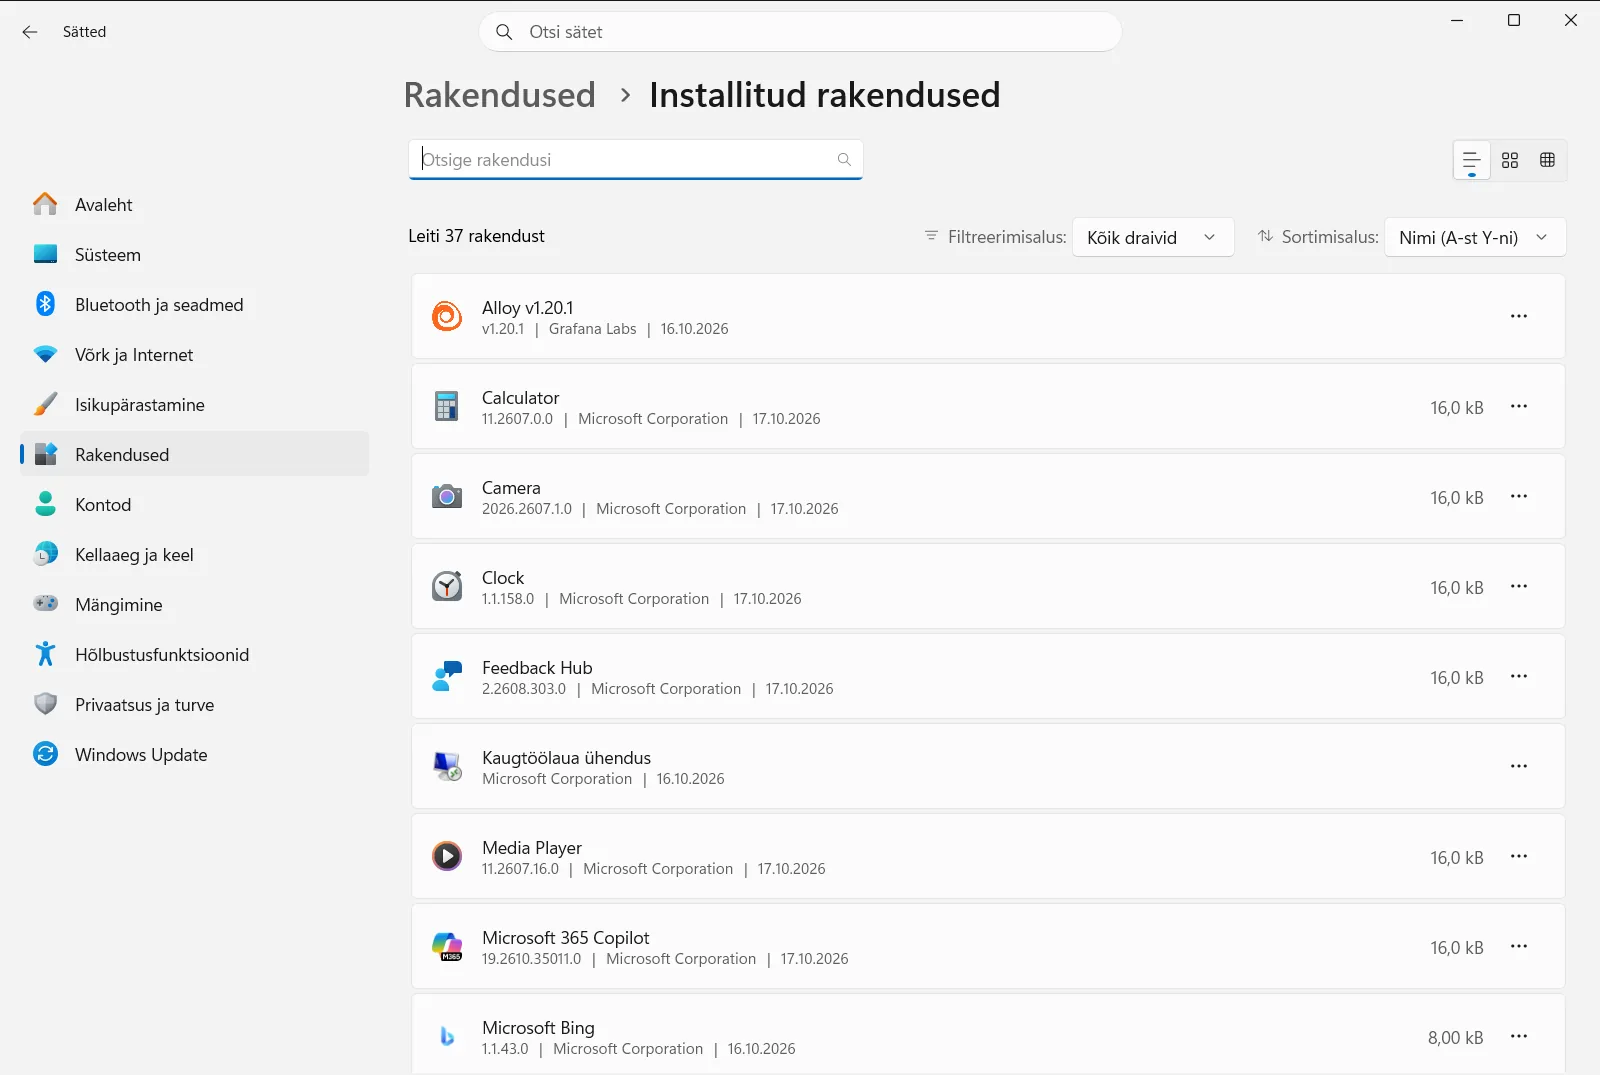Screen dimensions: 1600x1075
Task: Open Privaatsus ja turve section
Action: click(x=195, y=704)
